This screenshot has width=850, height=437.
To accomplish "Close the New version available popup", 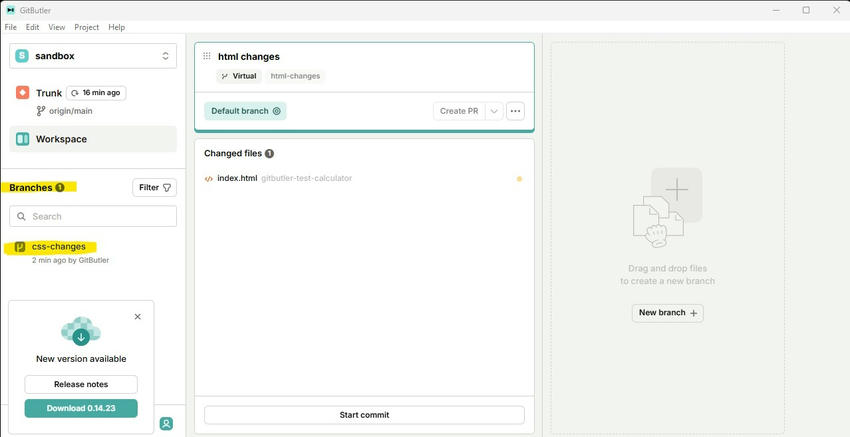I will tap(138, 317).
